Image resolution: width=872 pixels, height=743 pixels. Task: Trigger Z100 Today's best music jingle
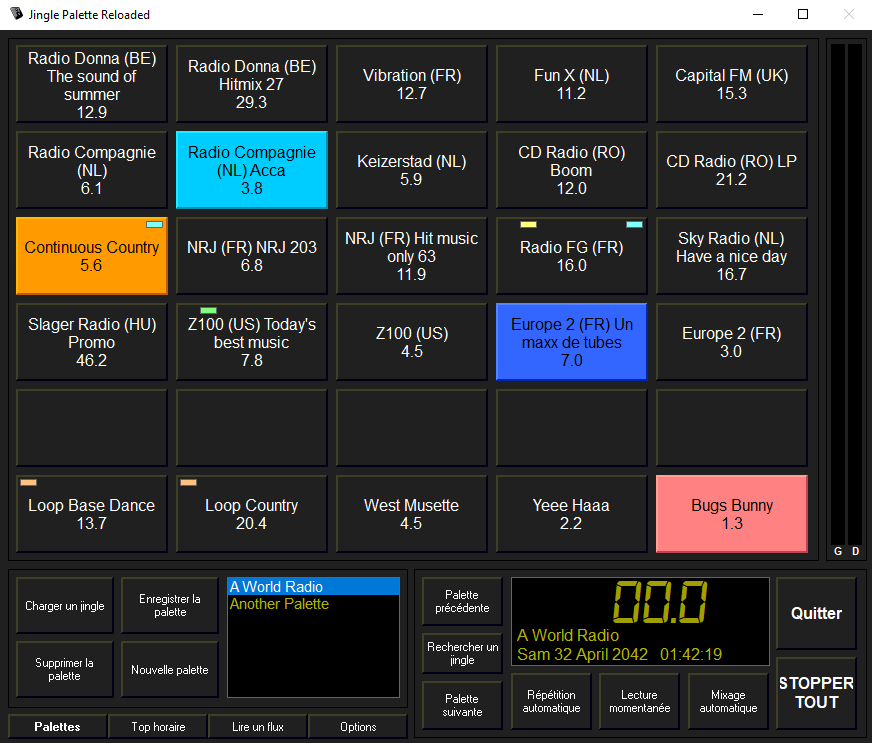click(x=252, y=342)
